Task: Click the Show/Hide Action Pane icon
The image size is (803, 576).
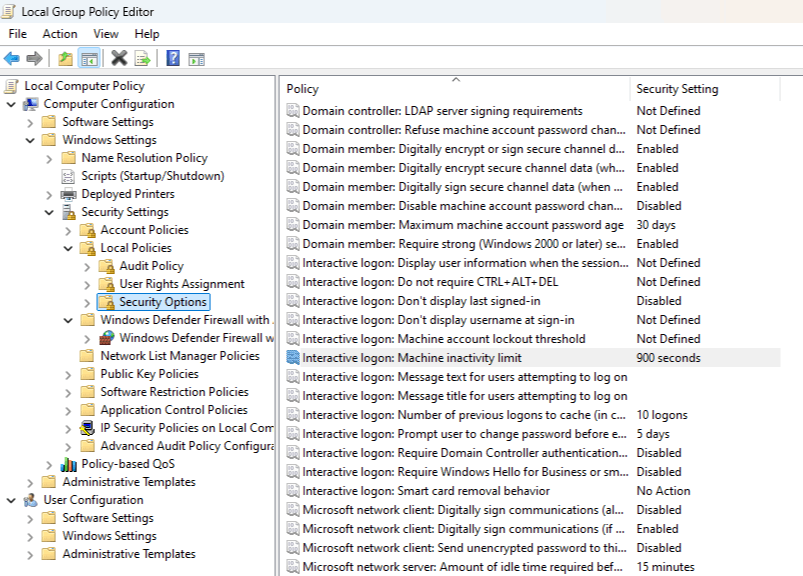Action: pos(195,57)
